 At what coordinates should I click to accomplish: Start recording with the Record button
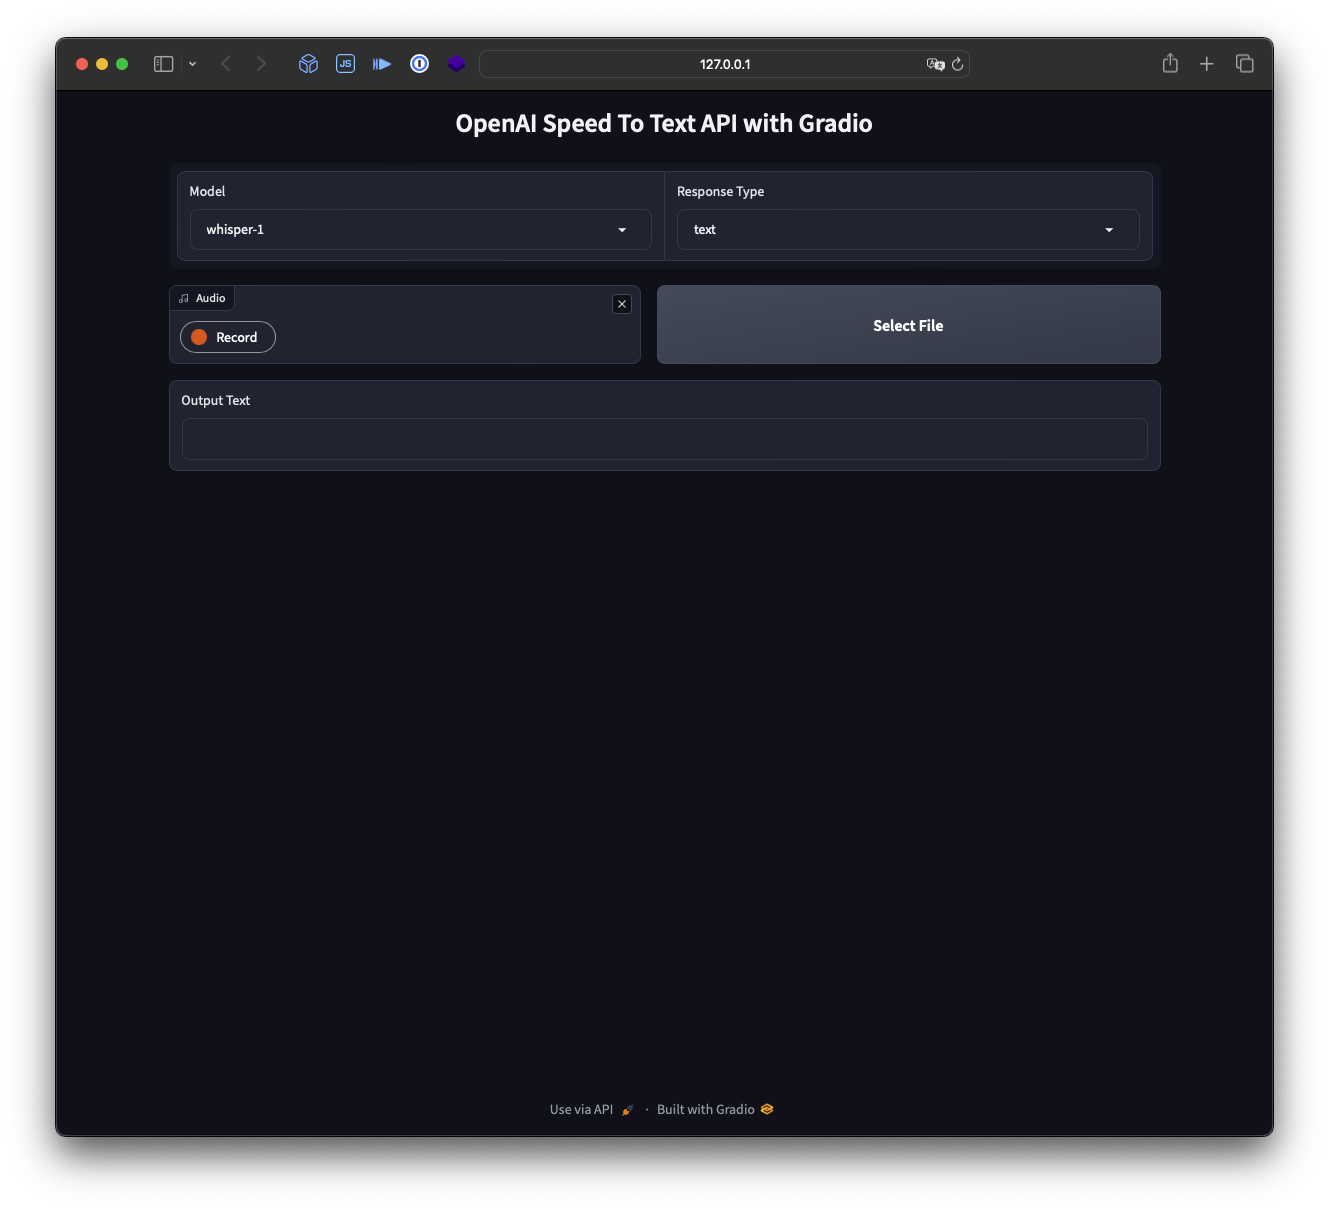coord(228,337)
